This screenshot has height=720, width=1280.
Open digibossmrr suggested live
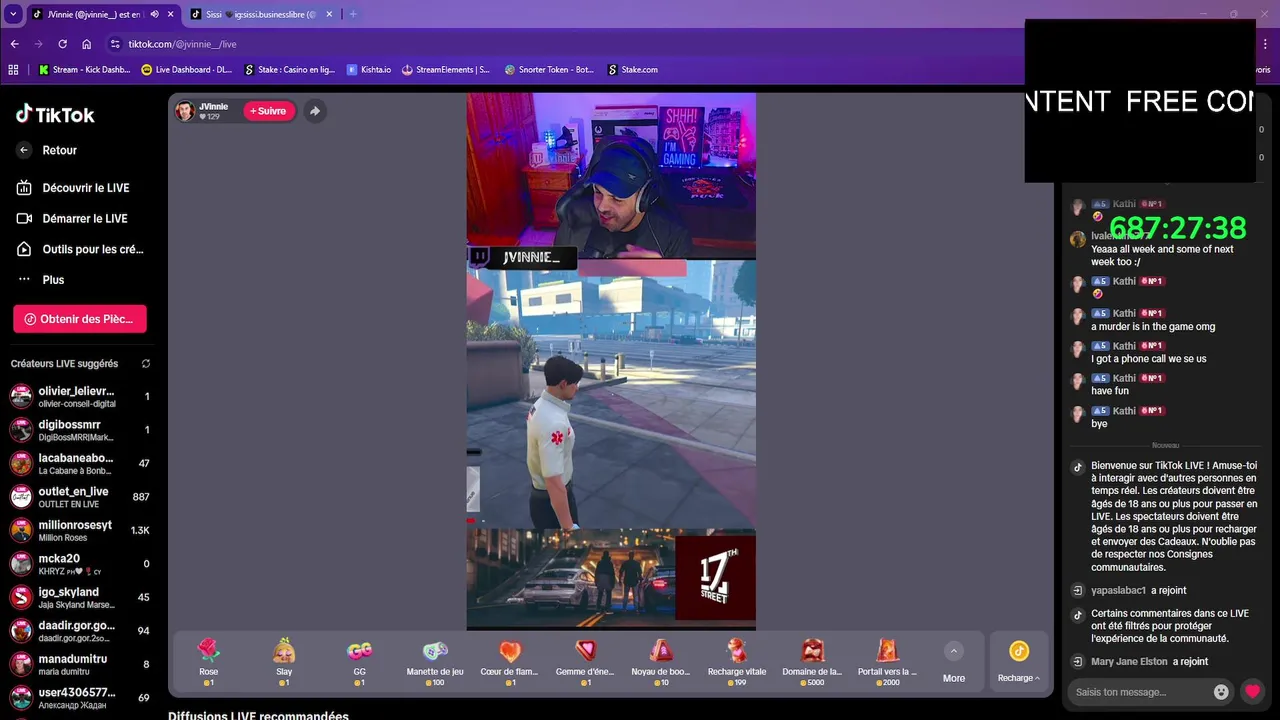[80, 430]
